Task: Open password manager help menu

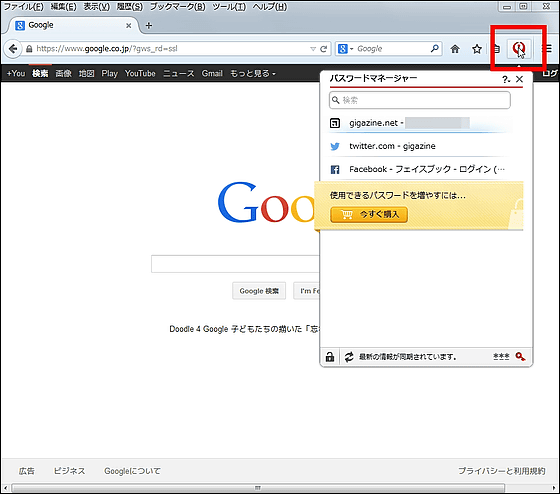Action: coord(506,79)
